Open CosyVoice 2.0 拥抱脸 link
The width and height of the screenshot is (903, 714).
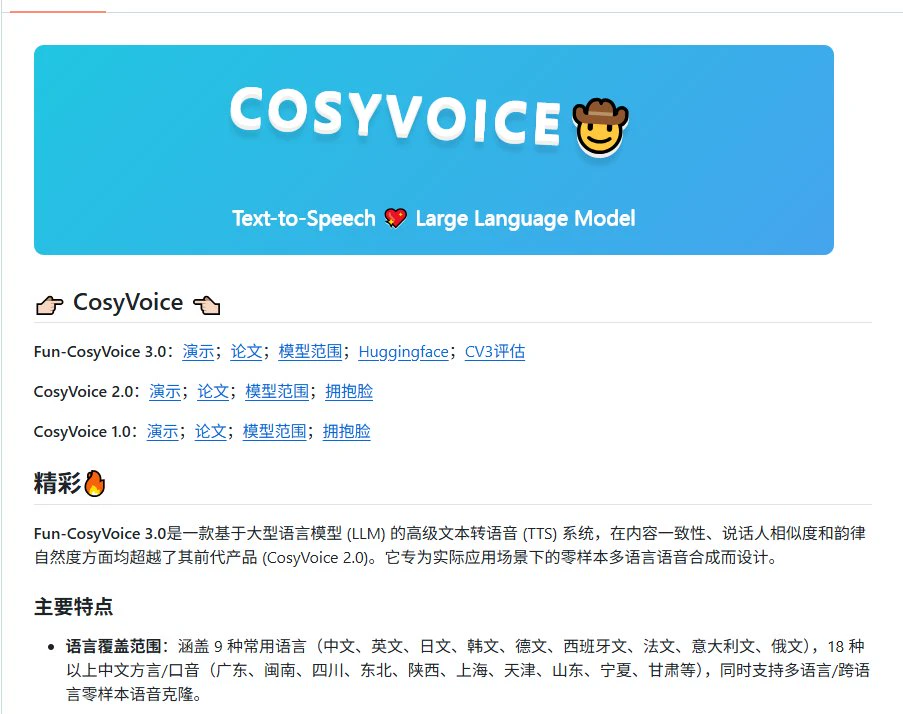(349, 392)
